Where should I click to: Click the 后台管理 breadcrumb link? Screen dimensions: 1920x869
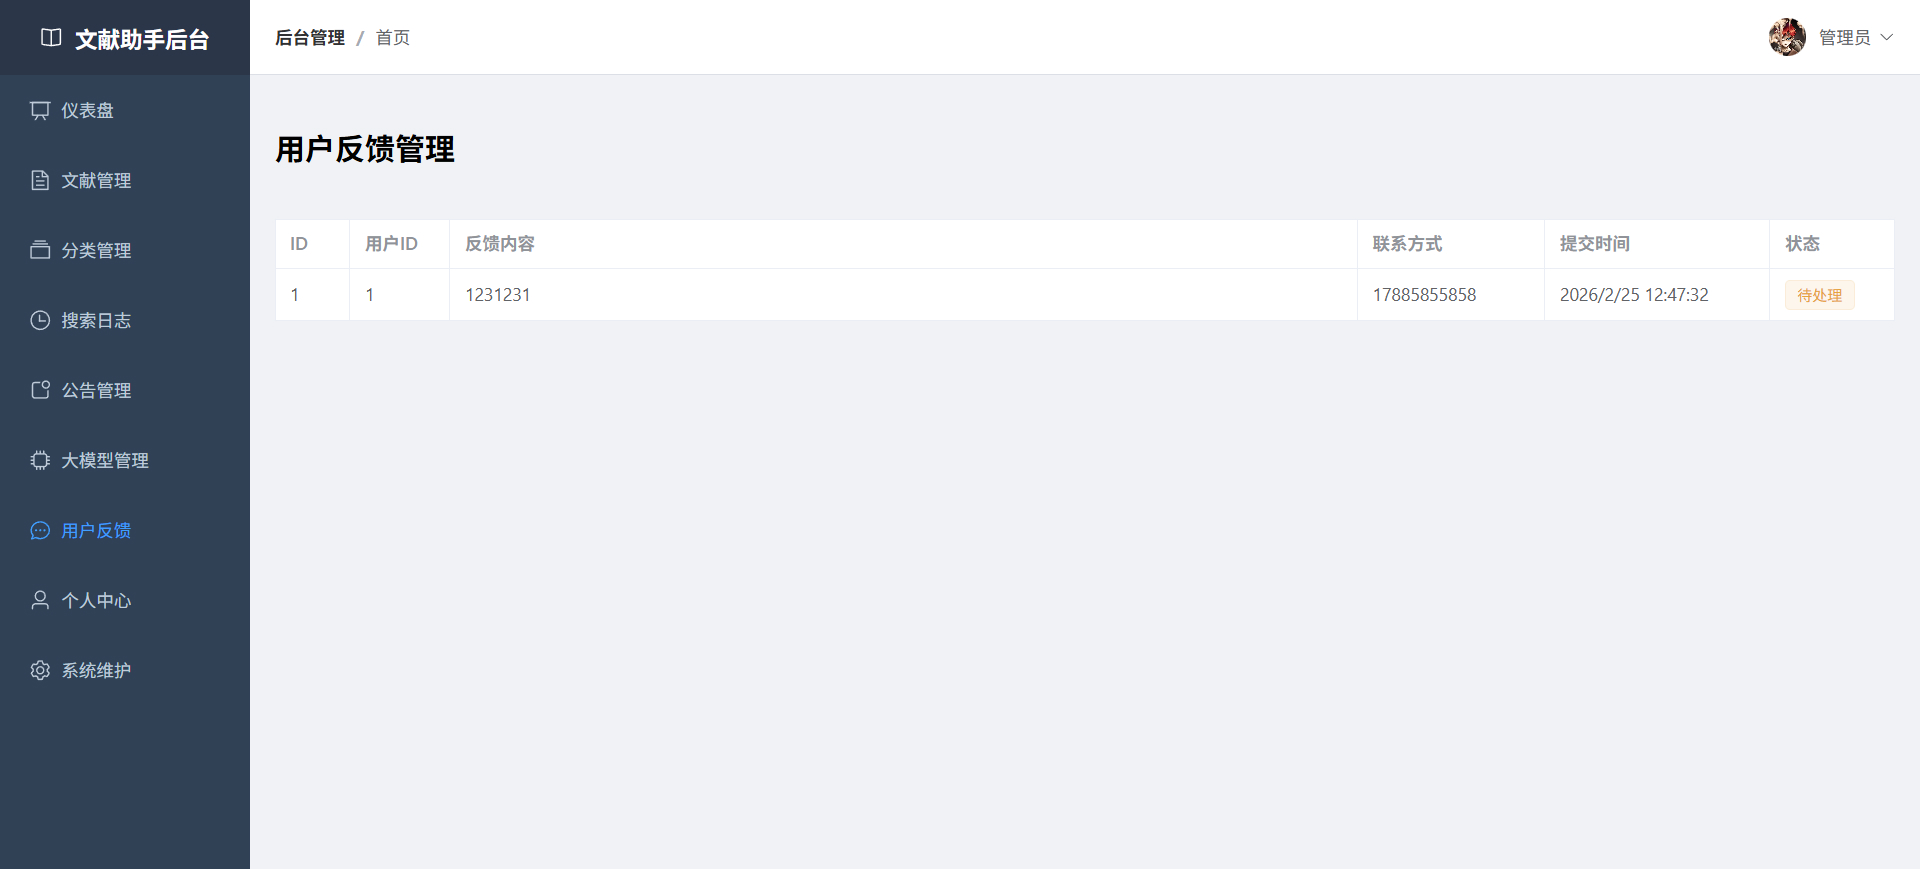[310, 37]
